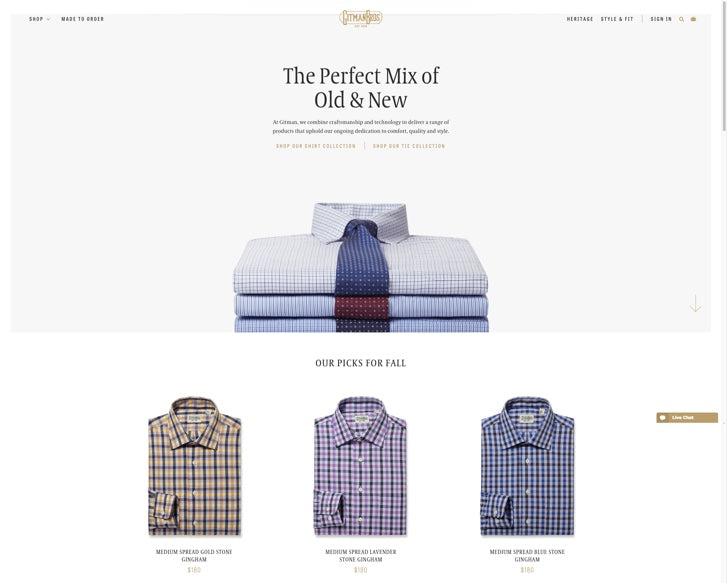Follow Shop Our Tie Collection link
Viewport: 727px width, 583px height.
pos(409,146)
